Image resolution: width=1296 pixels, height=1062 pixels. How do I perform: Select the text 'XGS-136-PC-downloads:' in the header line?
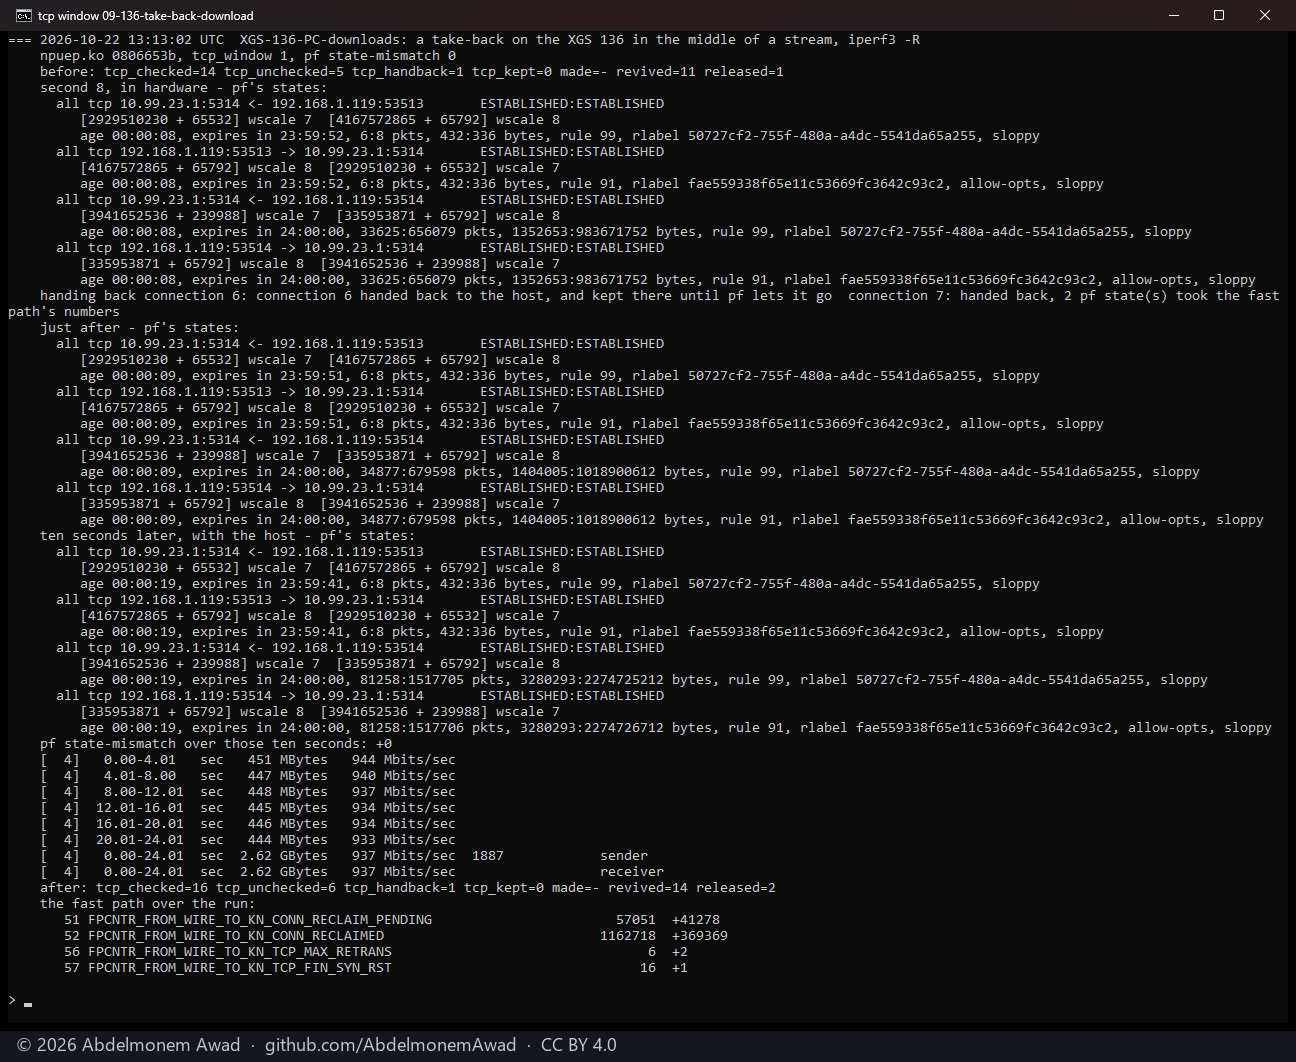(x=324, y=40)
